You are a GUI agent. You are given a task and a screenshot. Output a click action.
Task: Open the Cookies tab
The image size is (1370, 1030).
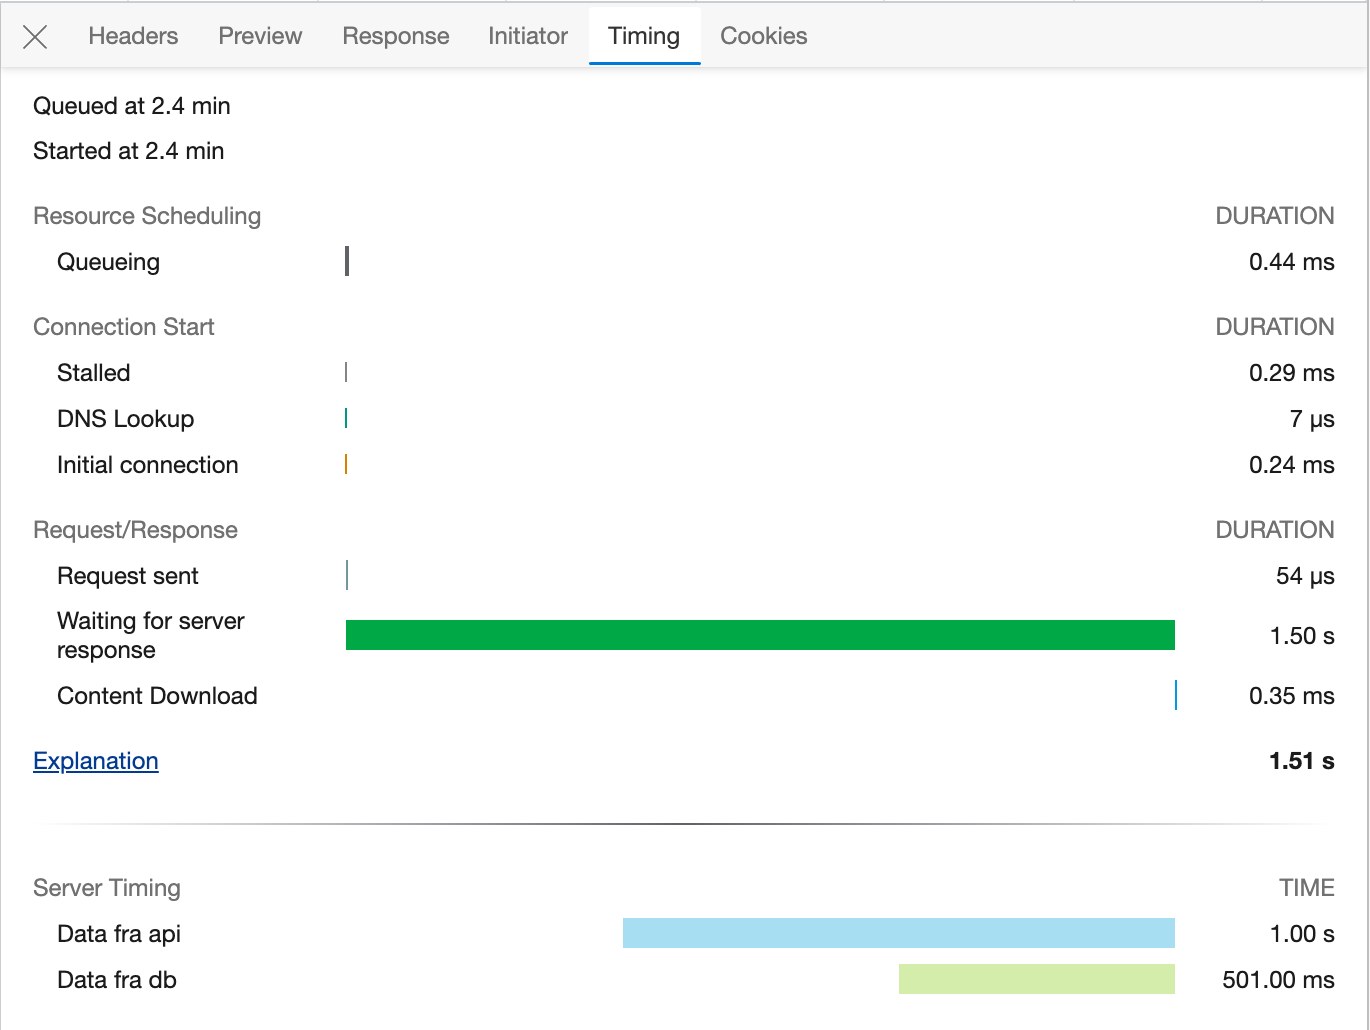pos(763,36)
